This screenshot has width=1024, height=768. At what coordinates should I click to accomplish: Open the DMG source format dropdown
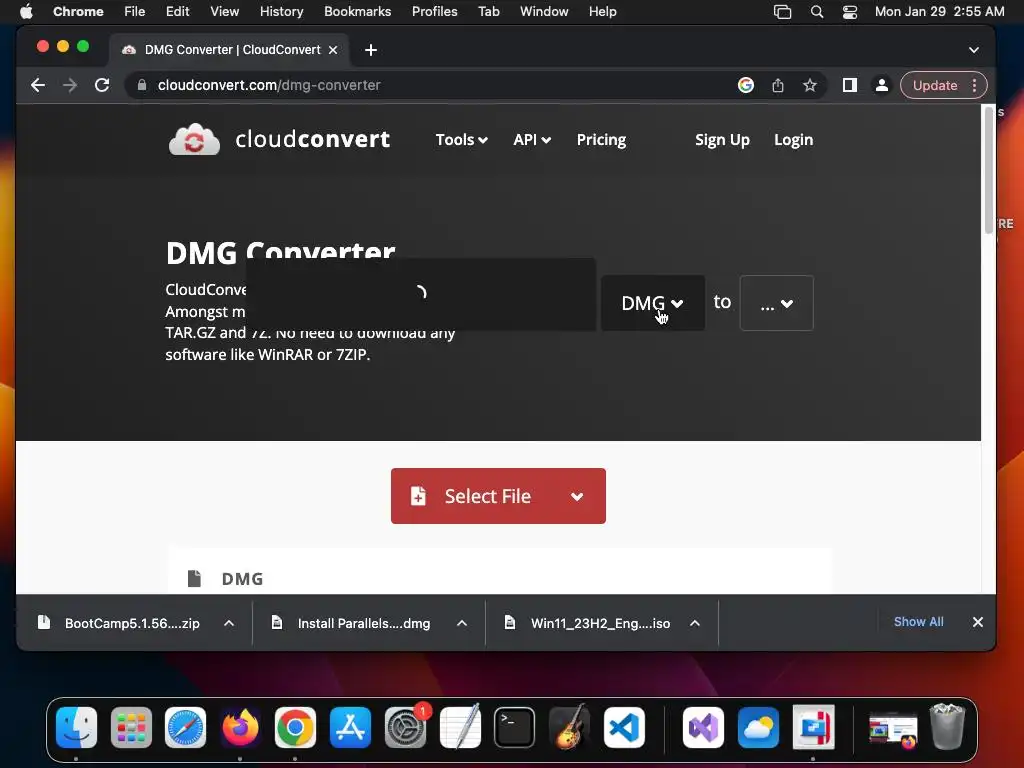(x=652, y=303)
